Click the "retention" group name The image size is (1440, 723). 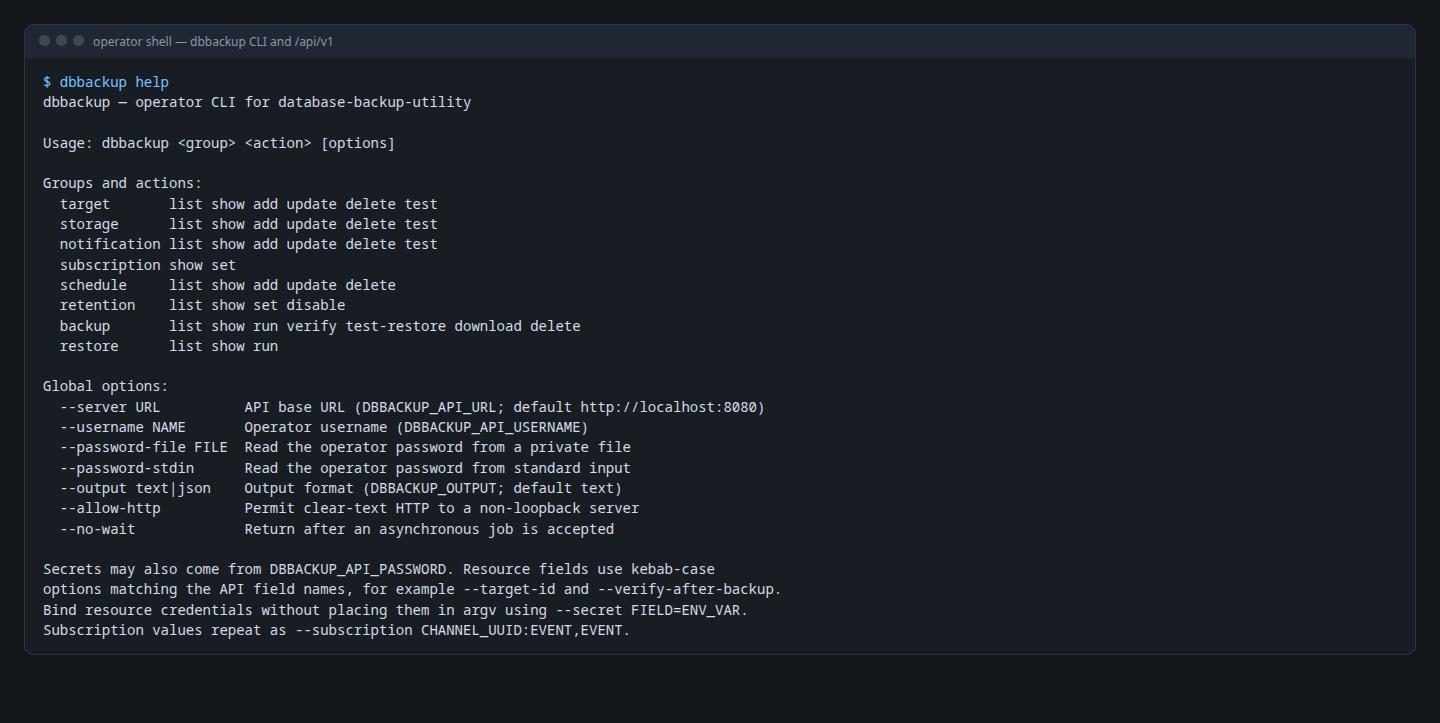pyautogui.click(x=97, y=305)
